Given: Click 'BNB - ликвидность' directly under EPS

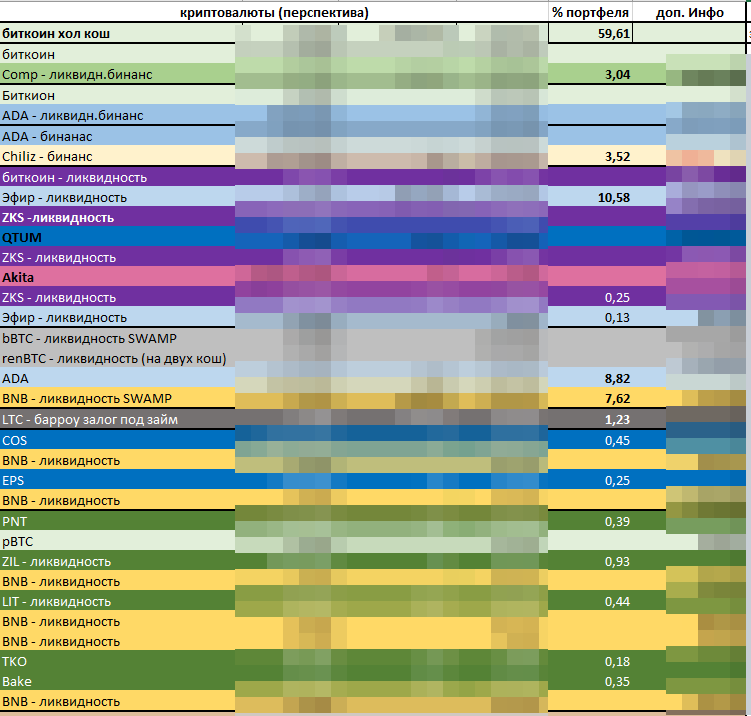Looking at the screenshot, I should (x=61, y=500).
